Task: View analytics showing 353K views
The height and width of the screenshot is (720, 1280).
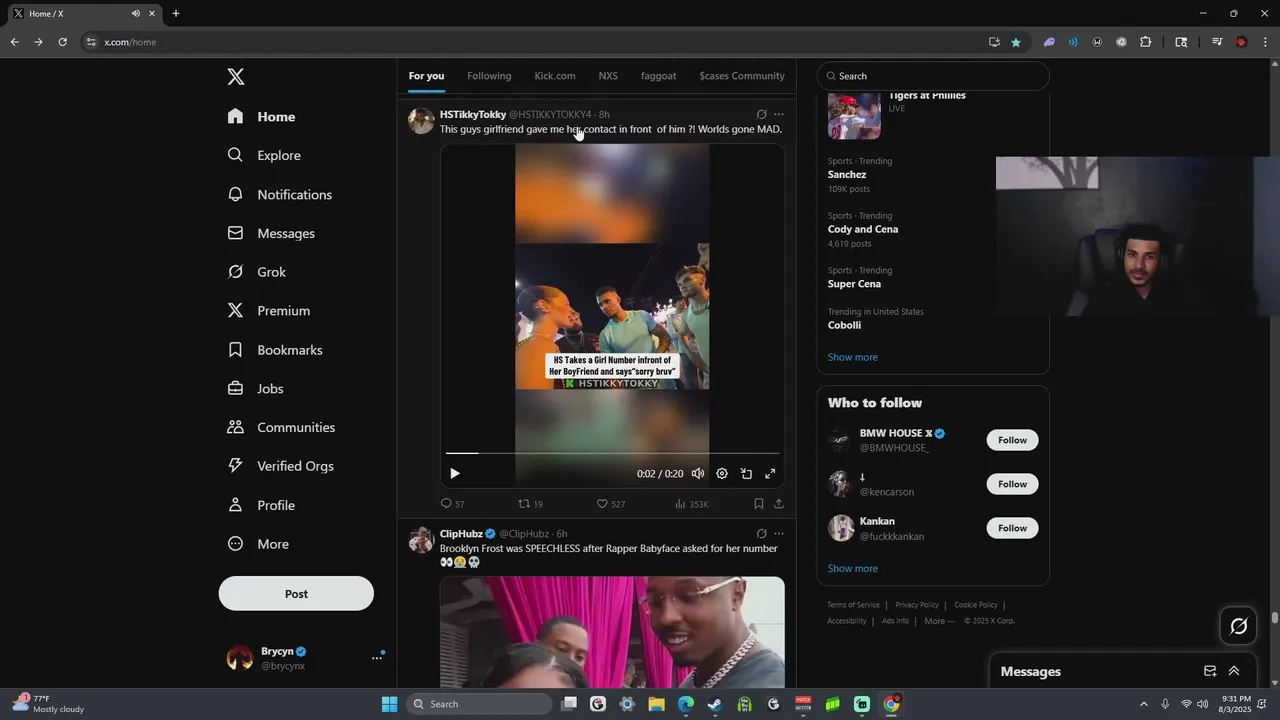Action: coord(692,504)
